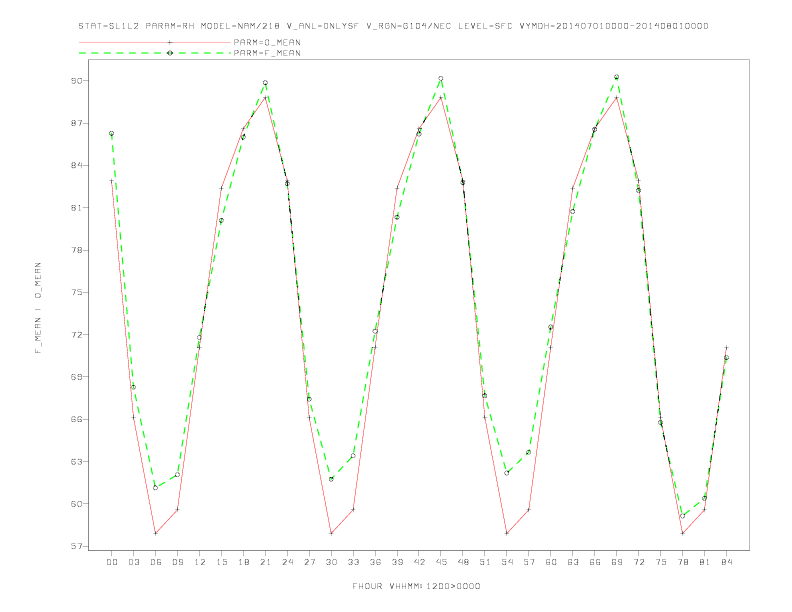Click the O_MEAN plus data point at hour 00
Image resolution: width=792 pixels, height=612 pixels.
[112, 181]
